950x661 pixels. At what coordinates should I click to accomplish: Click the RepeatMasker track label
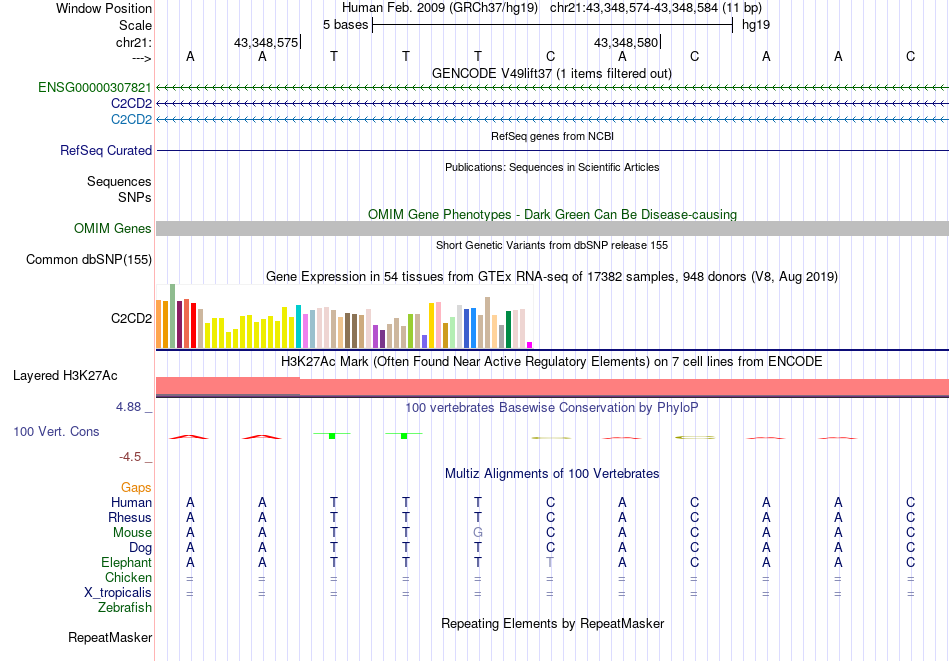coord(110,637)
